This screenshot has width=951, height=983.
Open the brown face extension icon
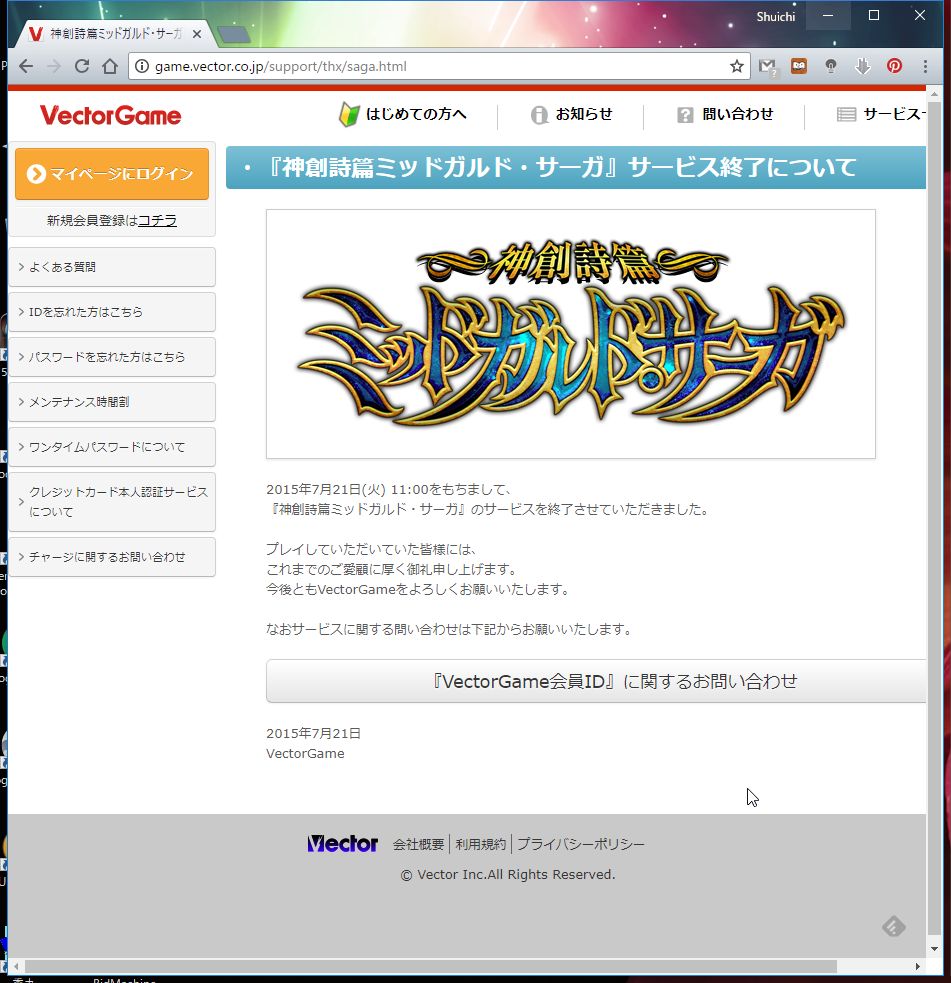(799, 66)
